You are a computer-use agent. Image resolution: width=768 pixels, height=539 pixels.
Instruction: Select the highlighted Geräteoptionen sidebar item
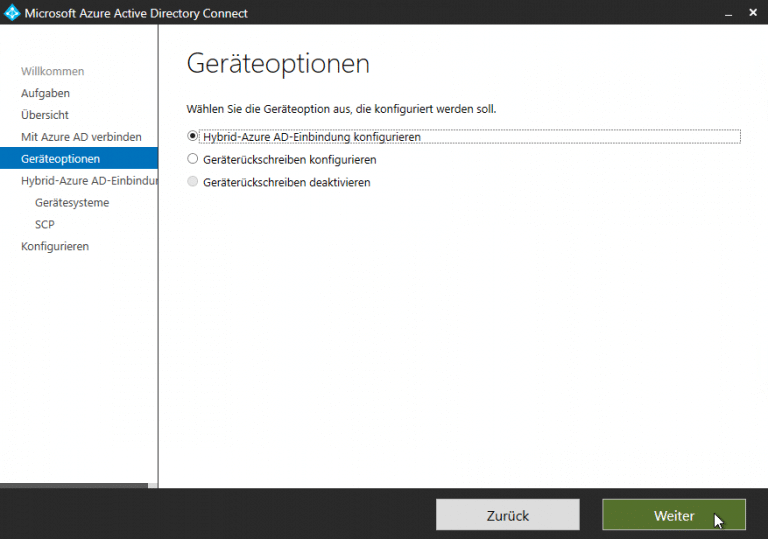tap(60, 158)
